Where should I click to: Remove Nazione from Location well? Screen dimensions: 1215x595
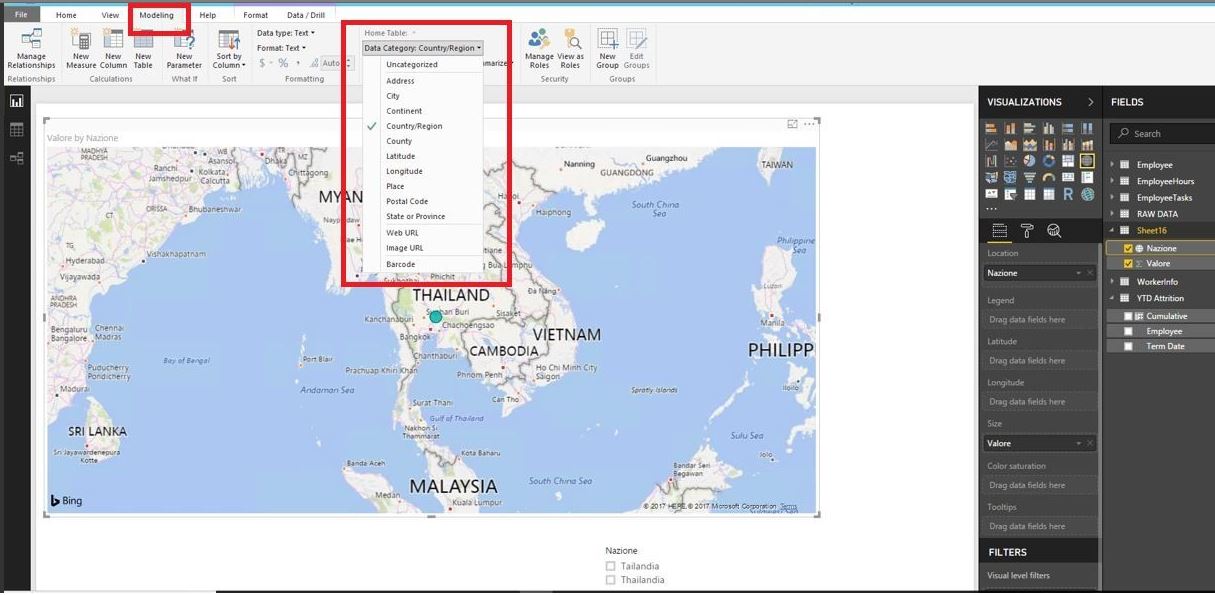1090,273
